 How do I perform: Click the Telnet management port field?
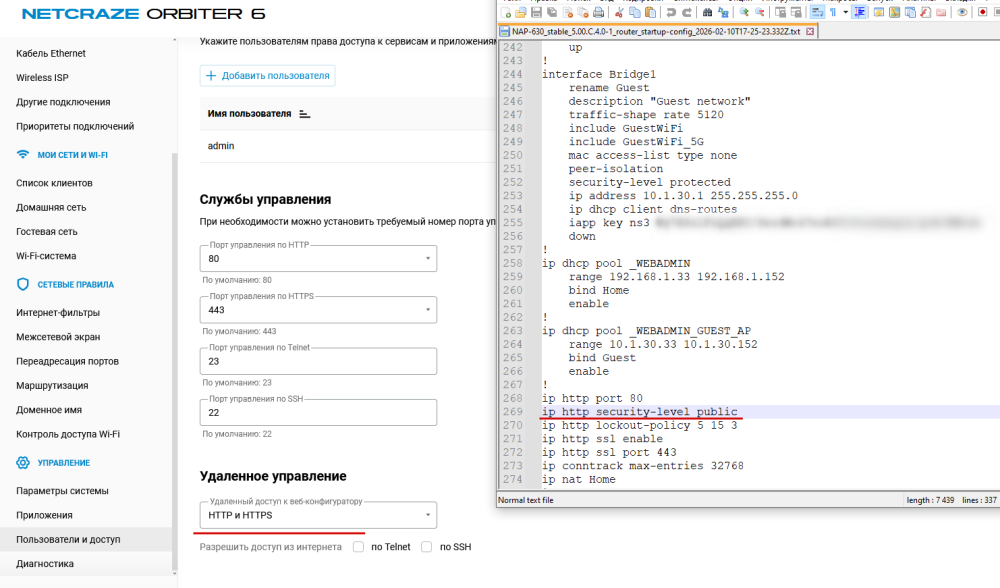pyautogui.click(x=318, y=361)
